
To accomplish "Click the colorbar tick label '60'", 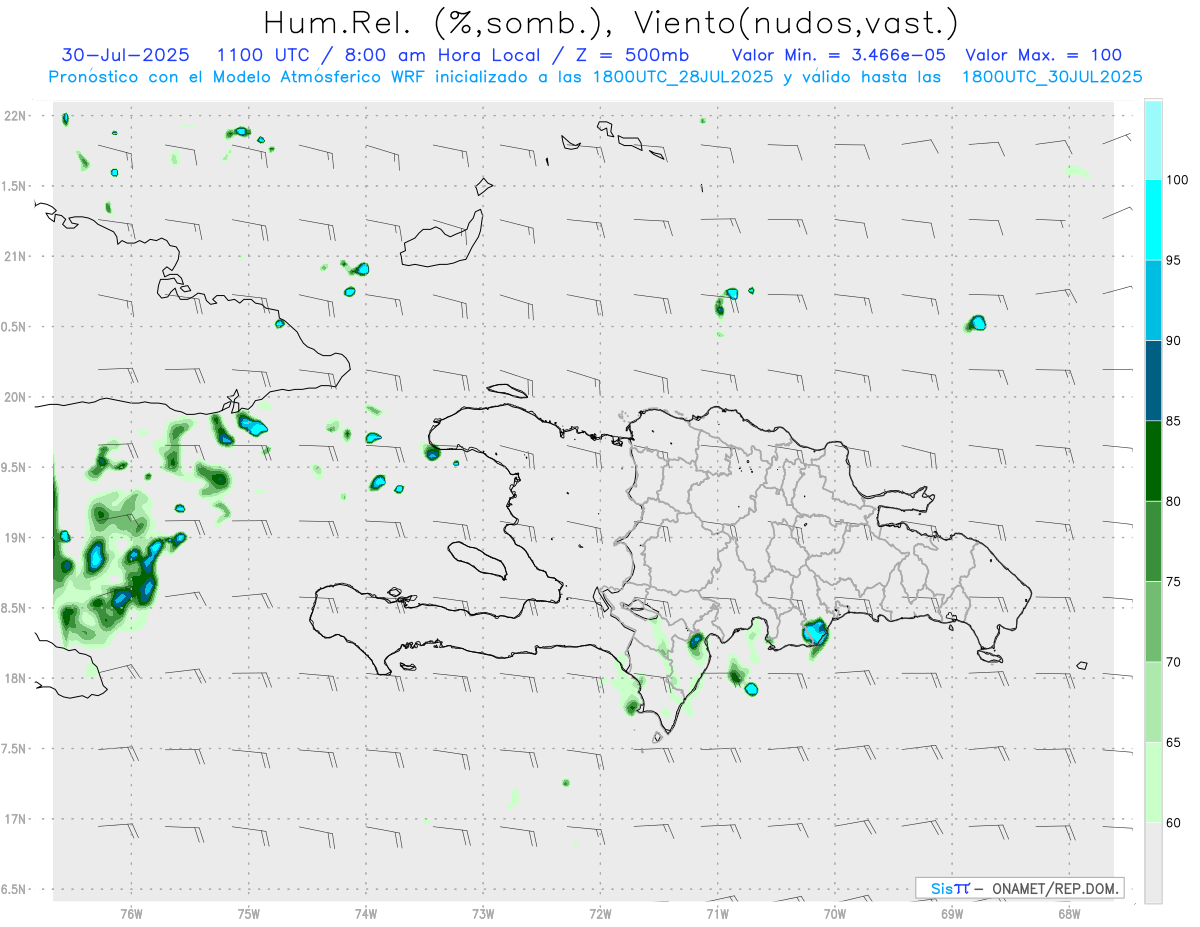I will click(x=1173, y=822).
